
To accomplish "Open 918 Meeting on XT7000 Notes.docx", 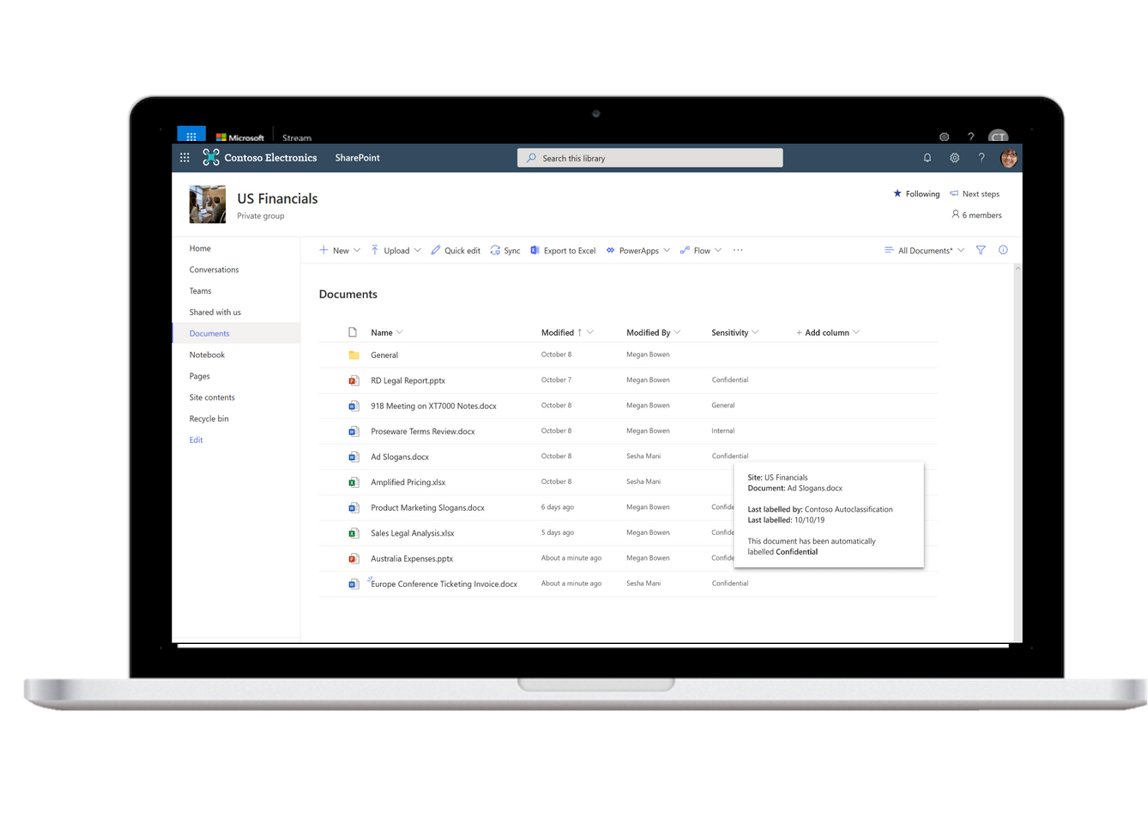I will point(433,406).
